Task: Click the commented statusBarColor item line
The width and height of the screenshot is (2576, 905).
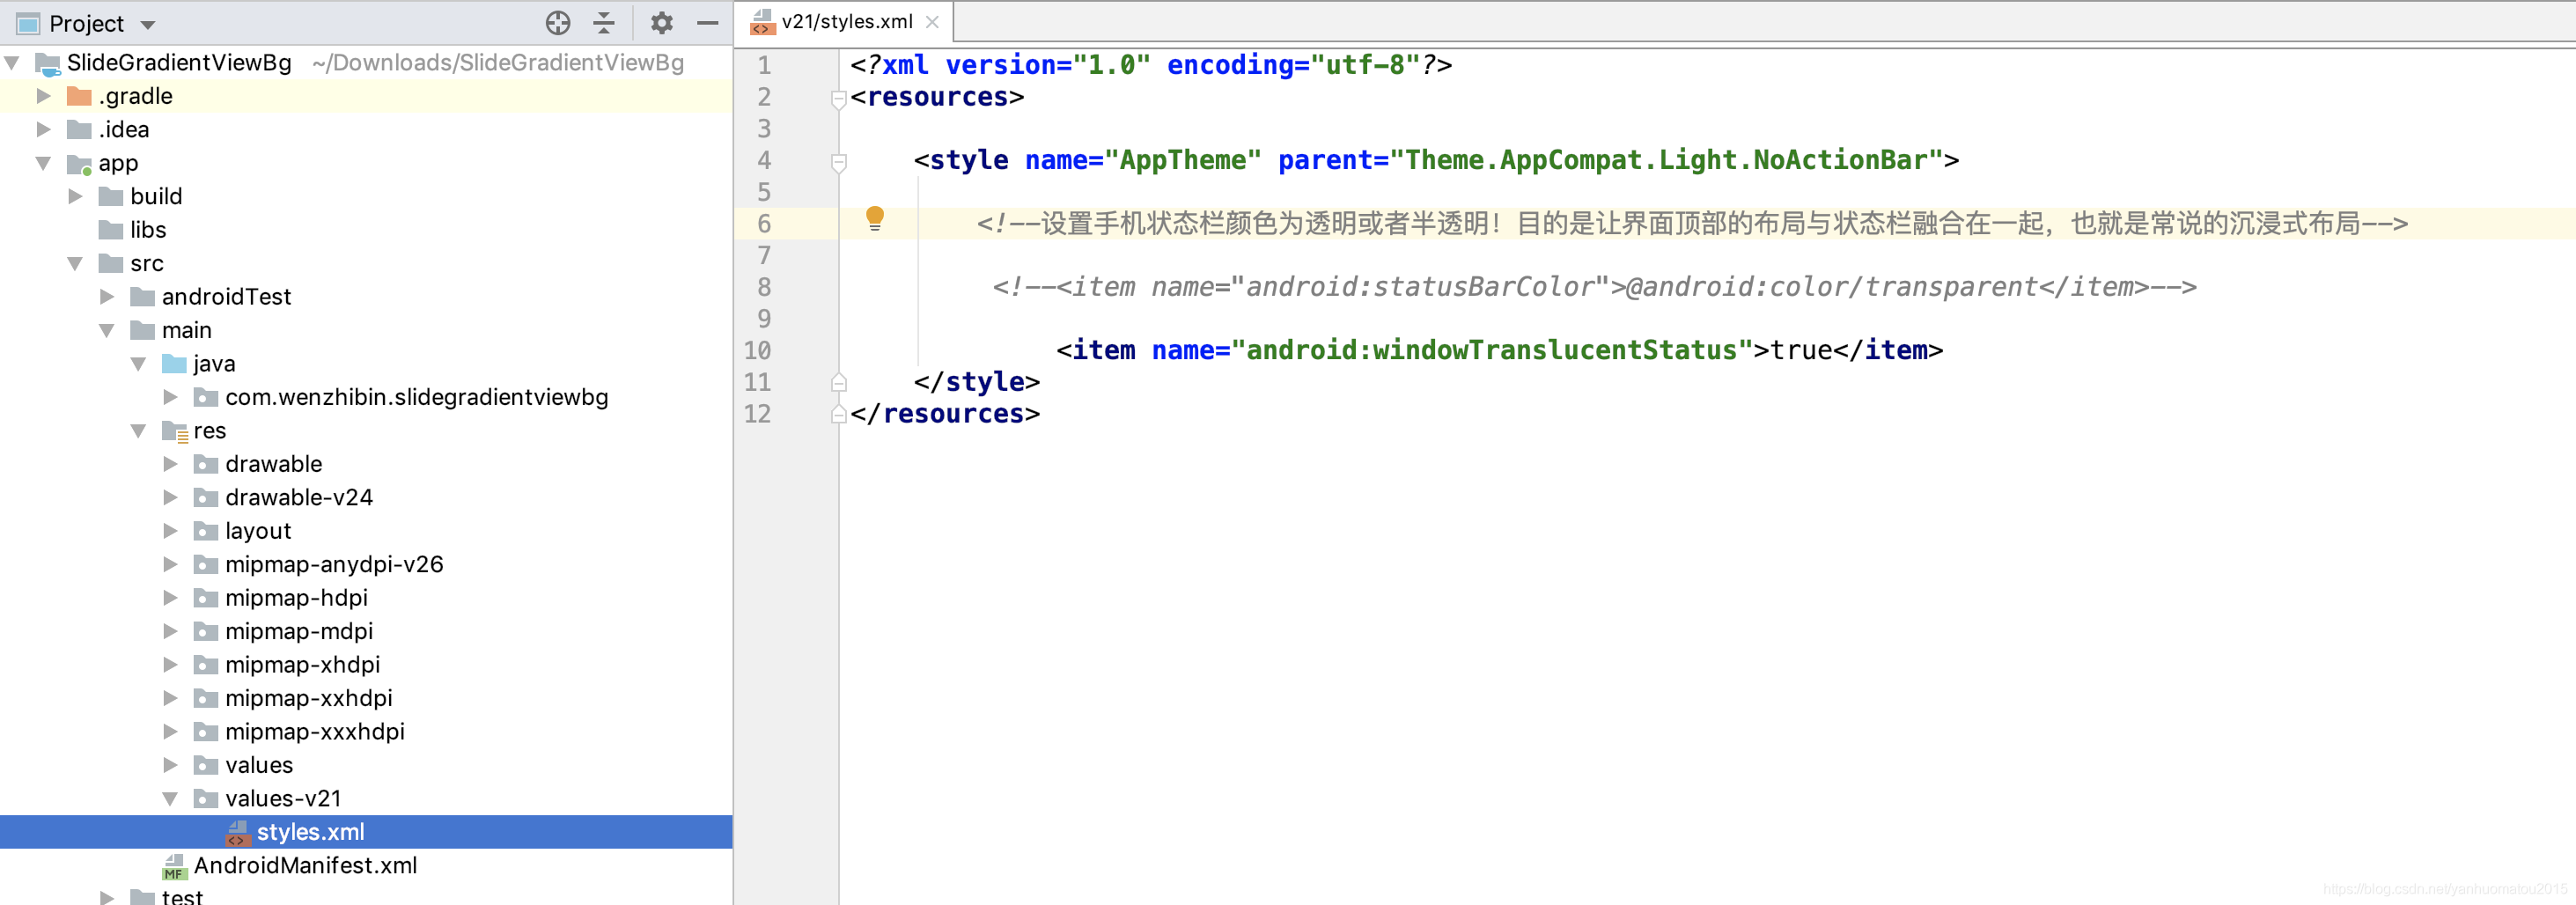Action: (1594, 287)
